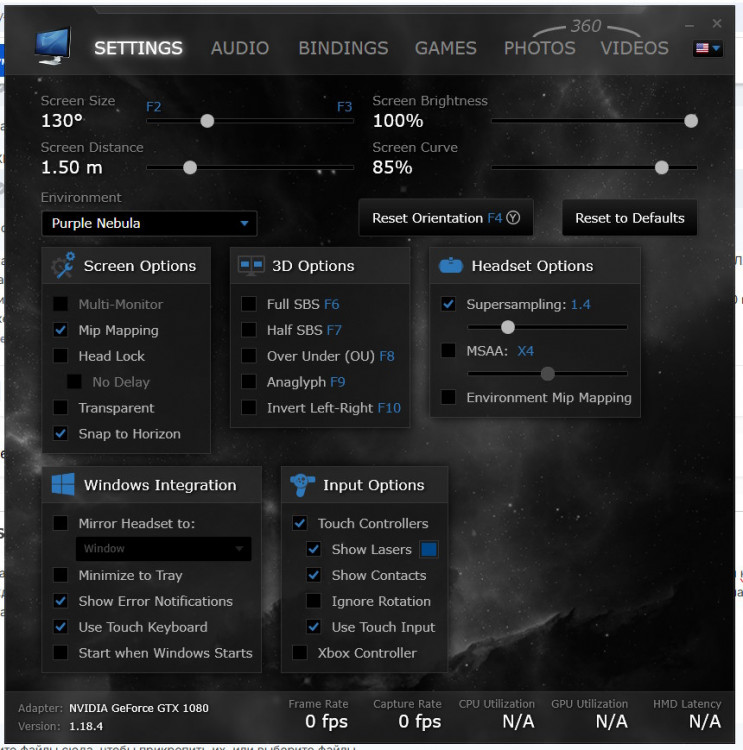Screen dimensions: 743x750
Task: Enable Anaglyph checkbox
Action: click(249, 382)
